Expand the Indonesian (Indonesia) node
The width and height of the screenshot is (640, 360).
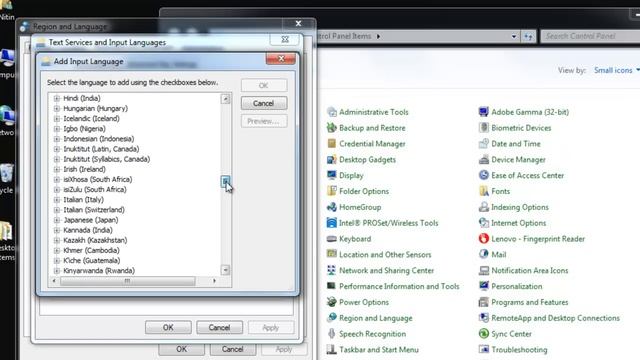[x=57, y=139]
